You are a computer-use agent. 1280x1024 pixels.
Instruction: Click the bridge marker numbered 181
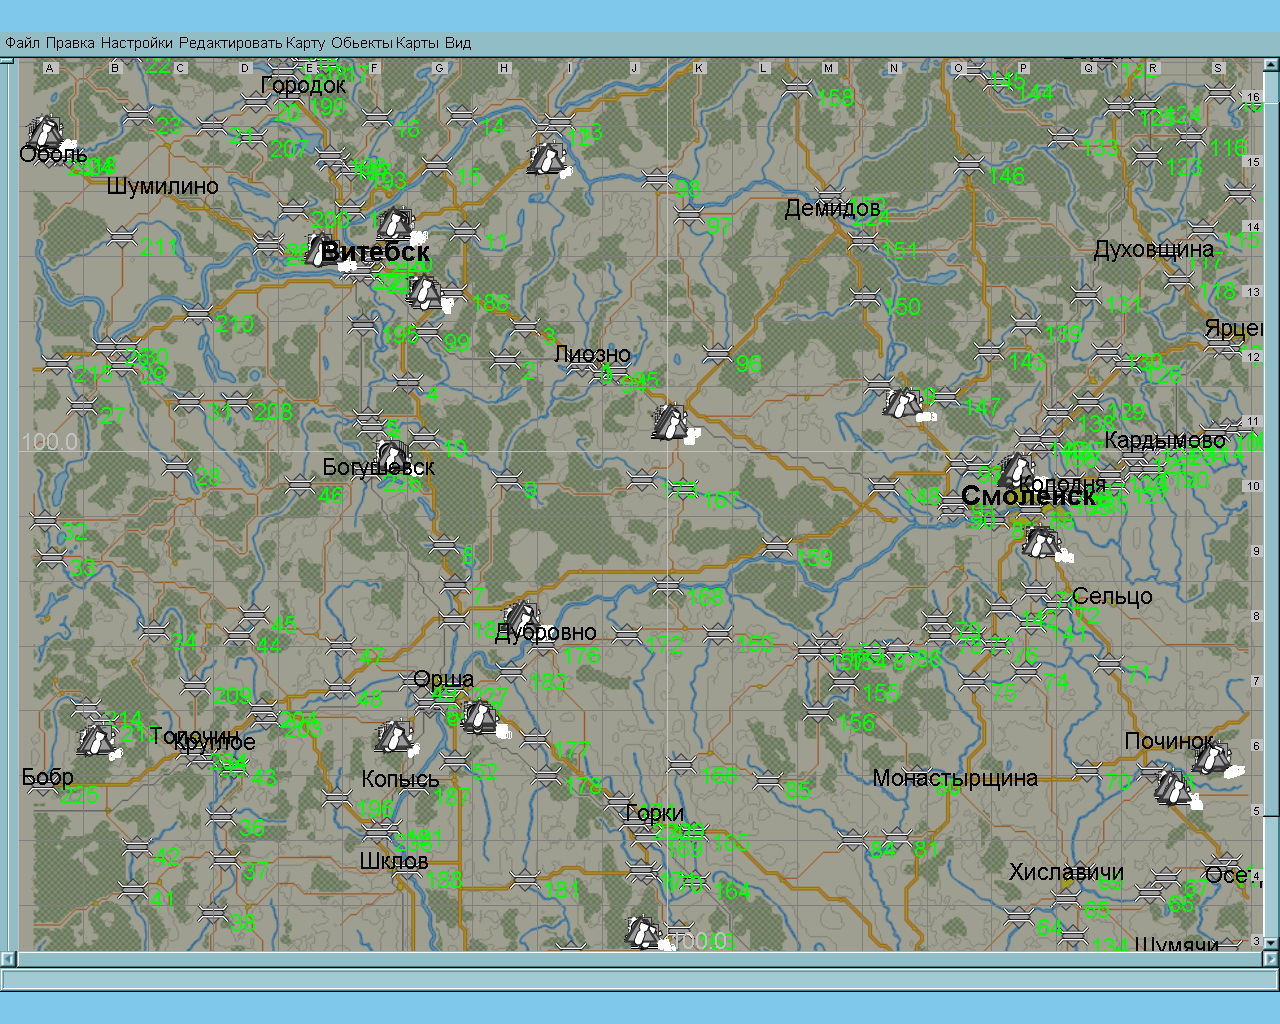524,880
